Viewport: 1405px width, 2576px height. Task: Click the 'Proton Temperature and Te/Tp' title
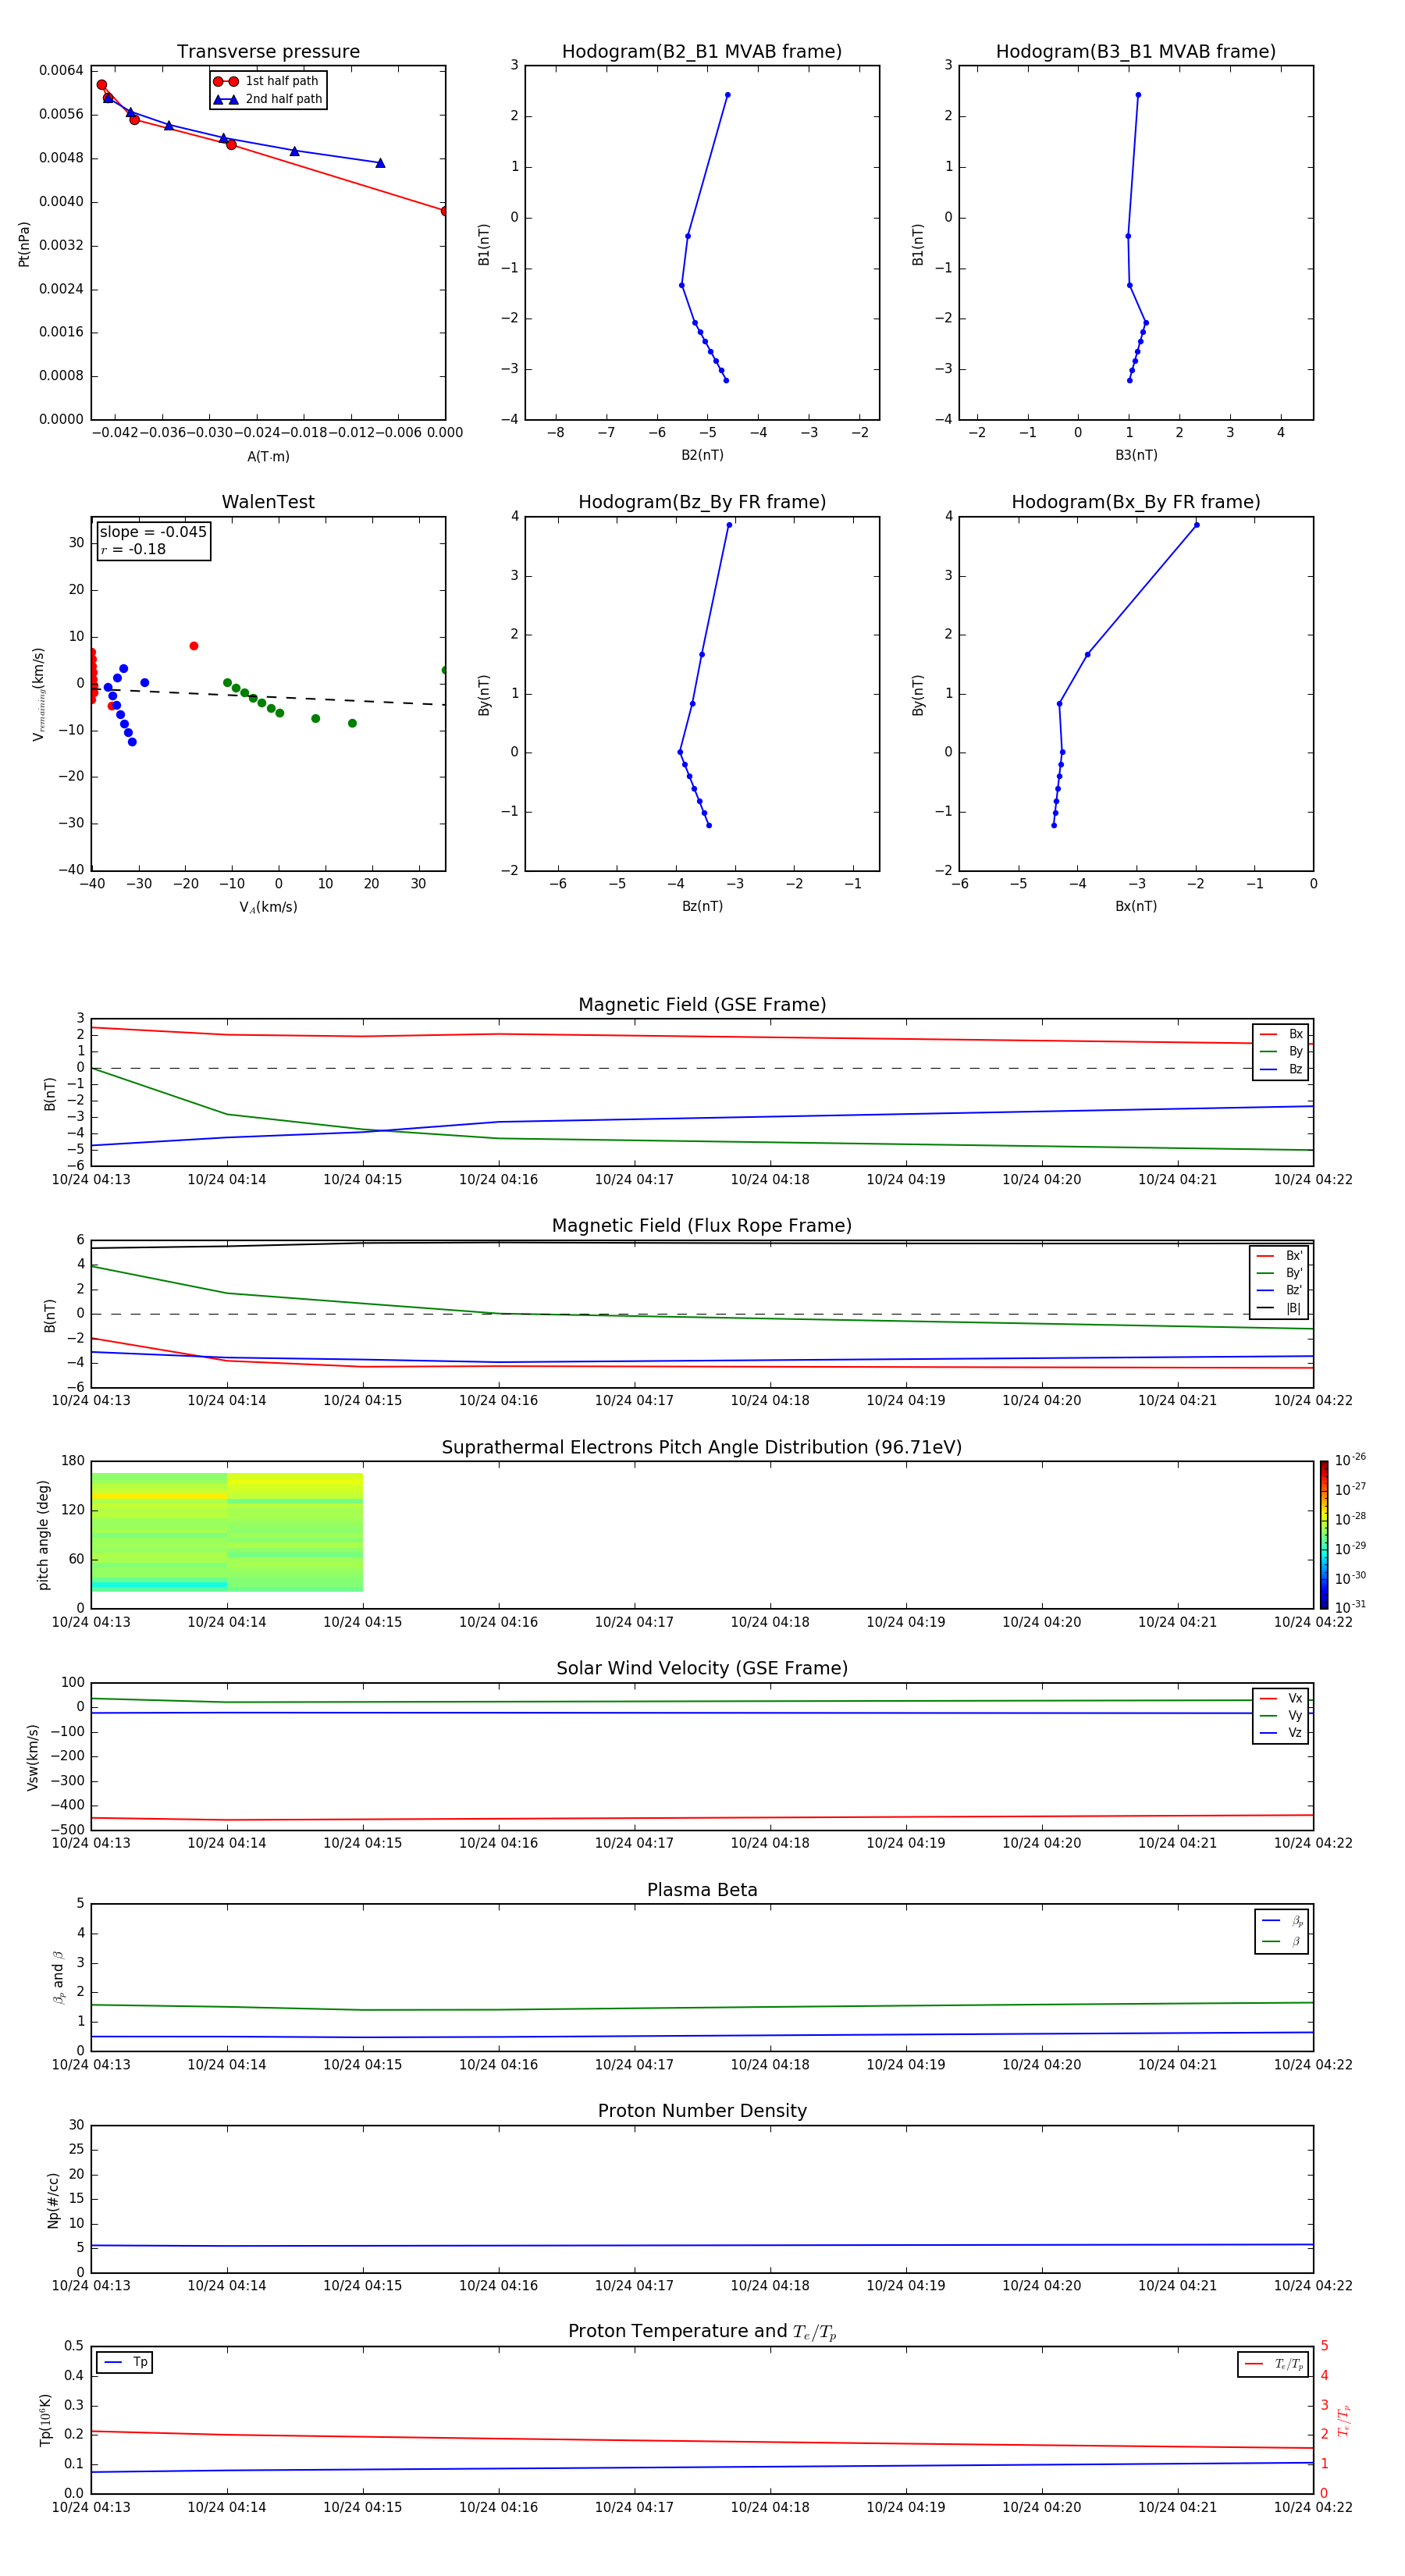[x=702, y=2332]
